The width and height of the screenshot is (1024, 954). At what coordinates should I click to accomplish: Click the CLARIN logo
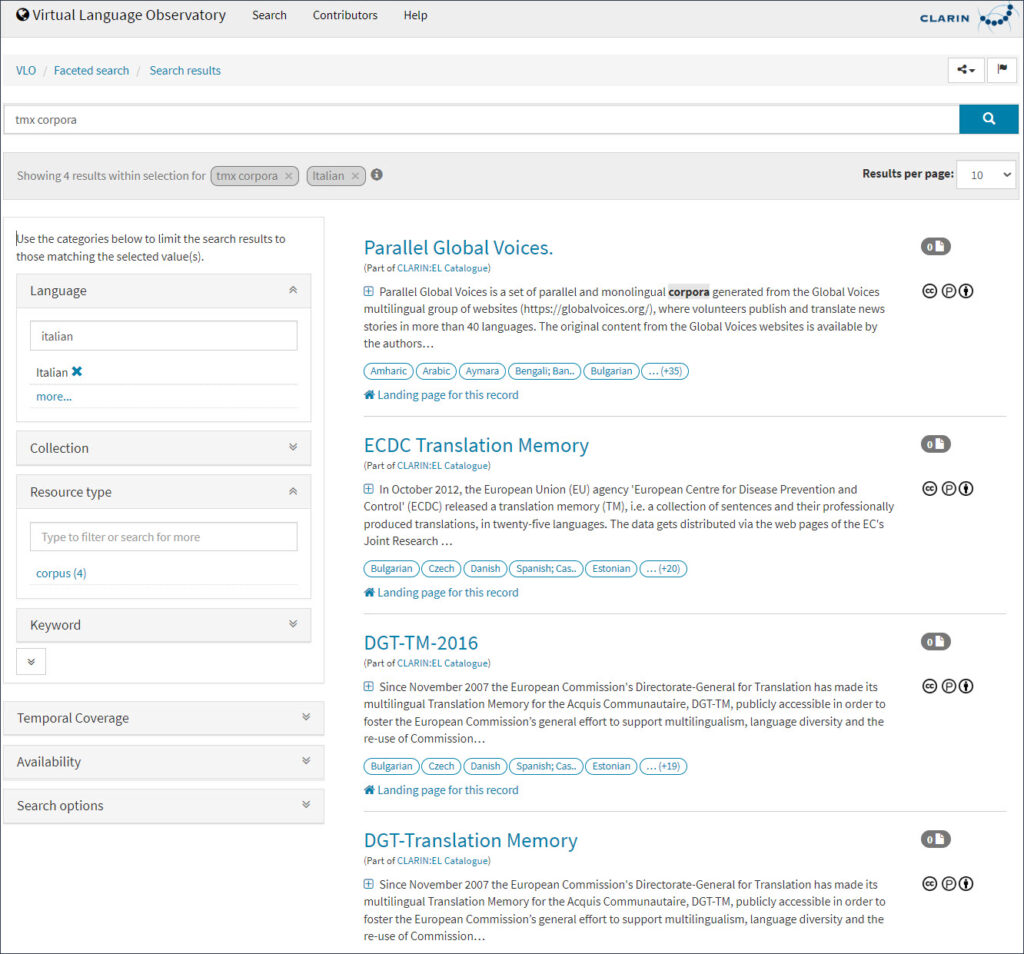[x=965, y=17]
